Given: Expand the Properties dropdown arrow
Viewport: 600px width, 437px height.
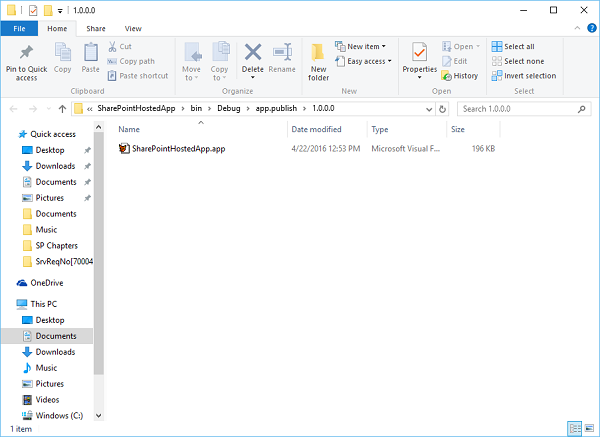Looking at the screenshot, I should (419, 78).
